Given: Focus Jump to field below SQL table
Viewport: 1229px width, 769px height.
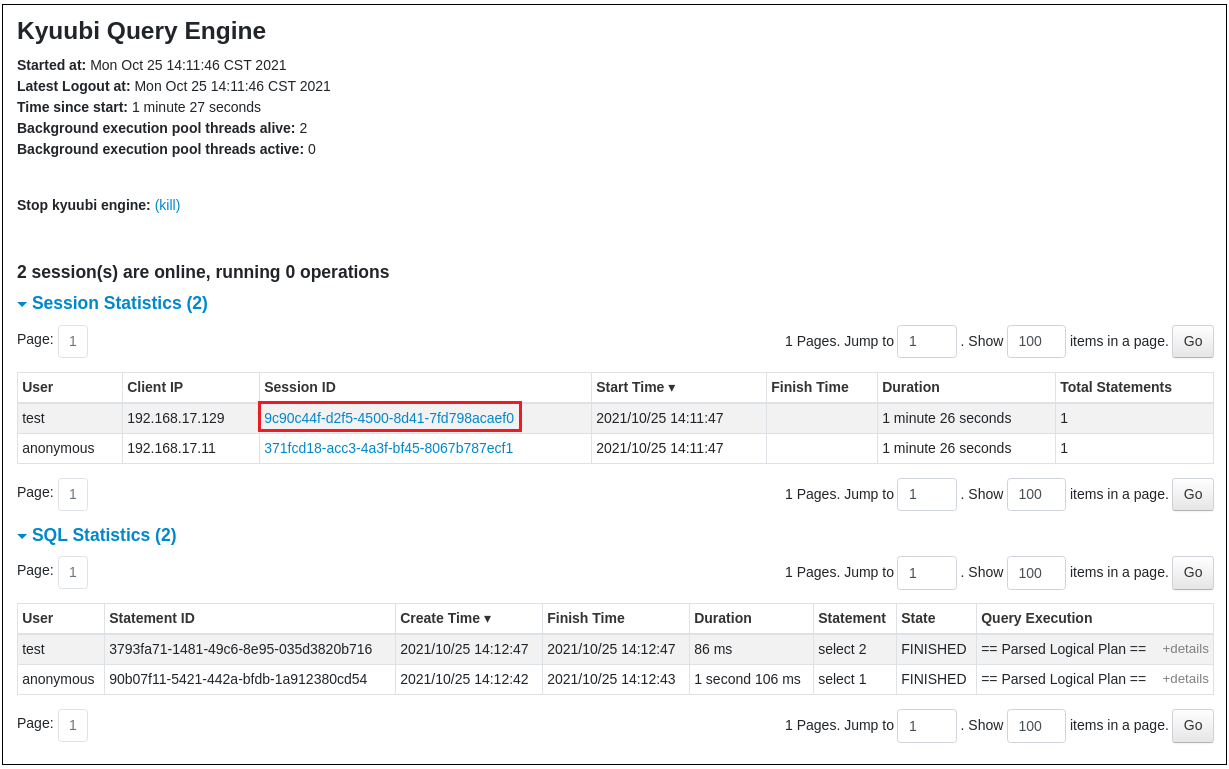Looking at the screenshot, I should point(927,725).
